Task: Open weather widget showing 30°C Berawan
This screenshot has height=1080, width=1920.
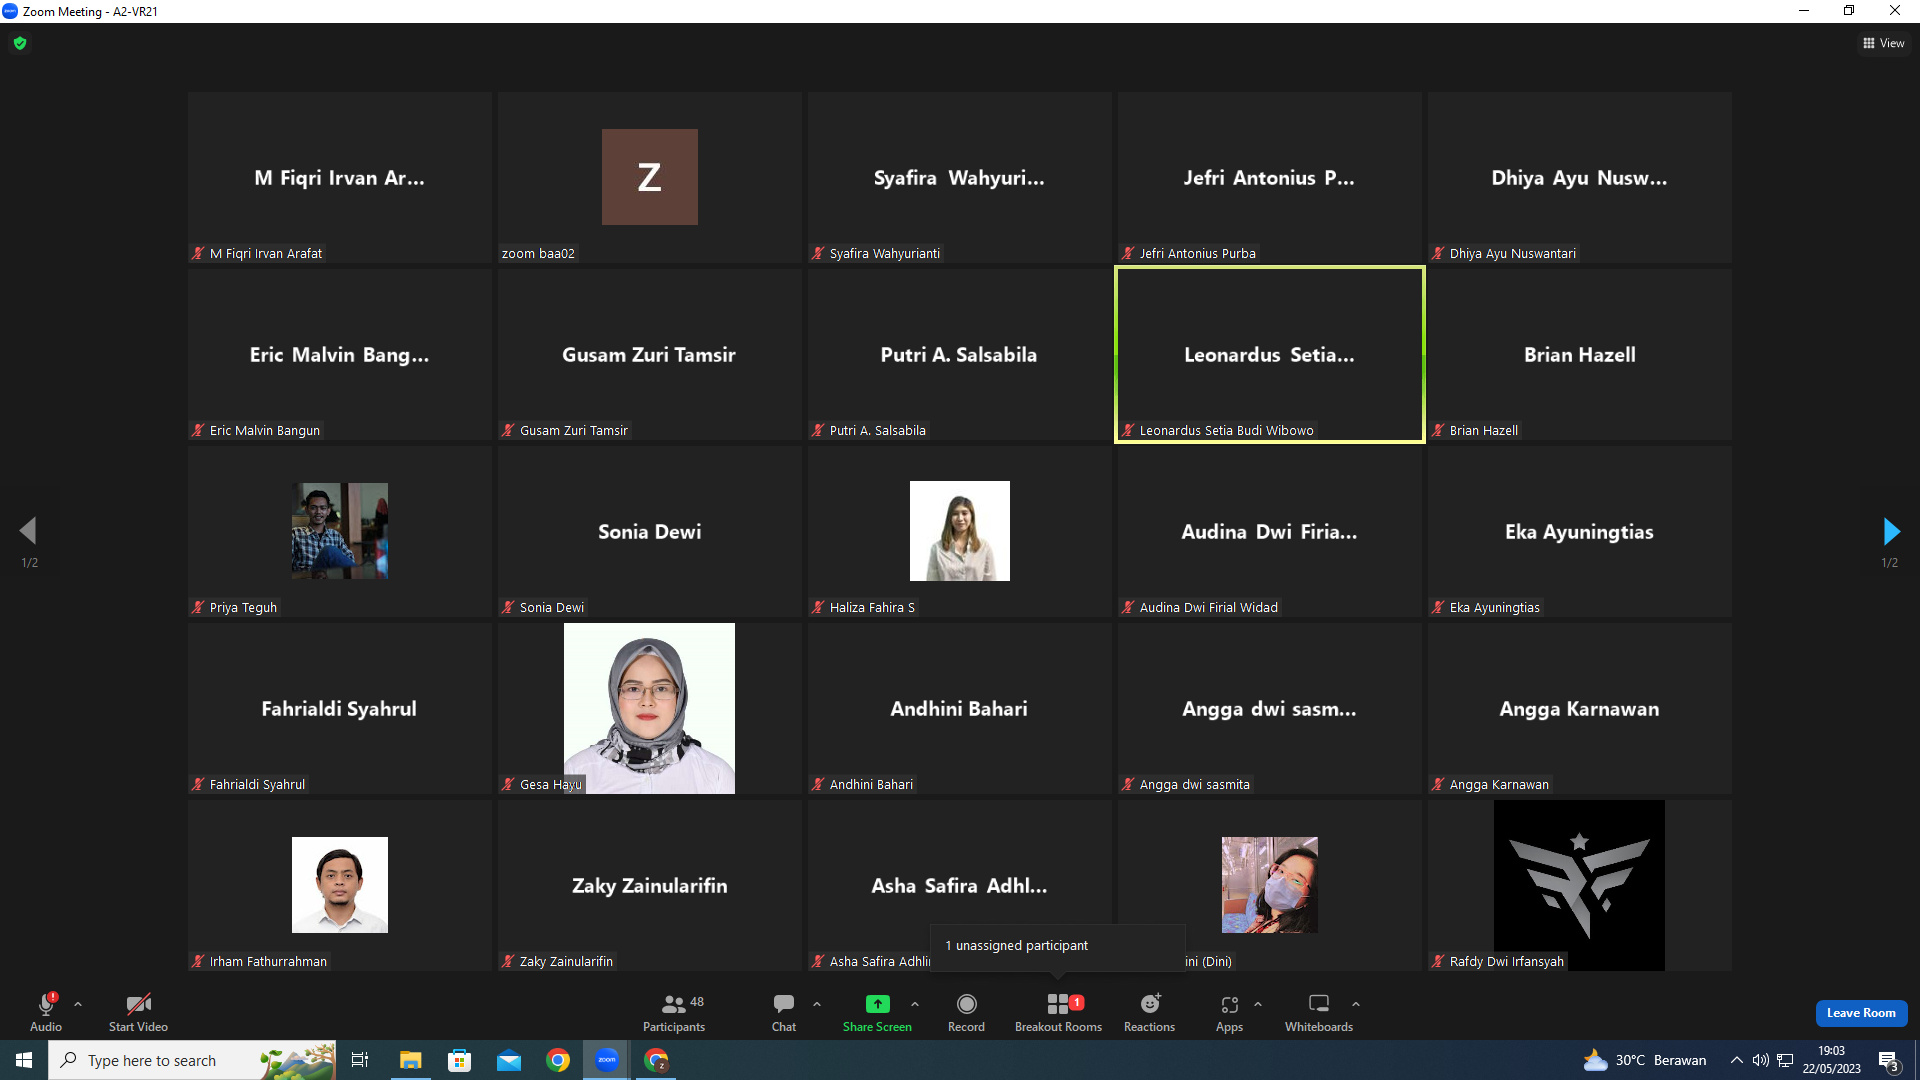Action: click(1645, 1060)
